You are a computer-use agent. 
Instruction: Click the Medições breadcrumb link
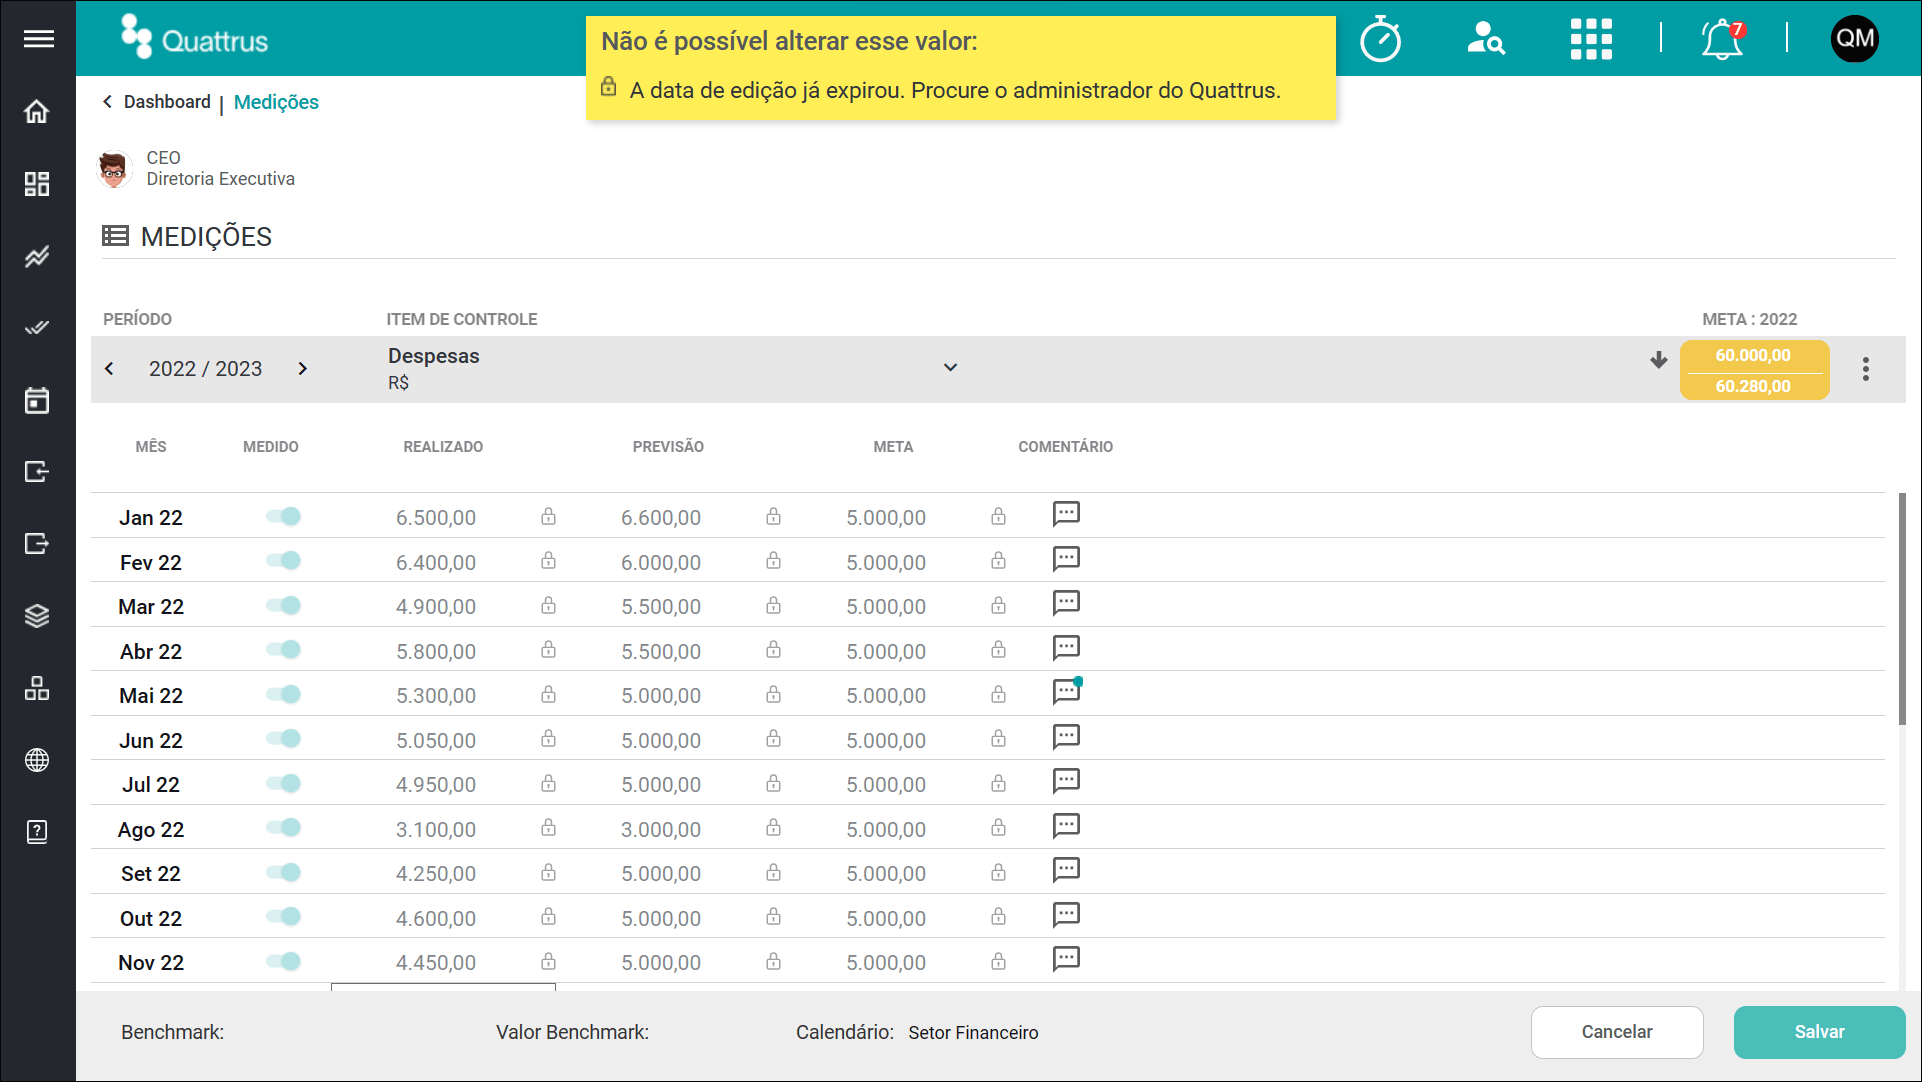276,102
